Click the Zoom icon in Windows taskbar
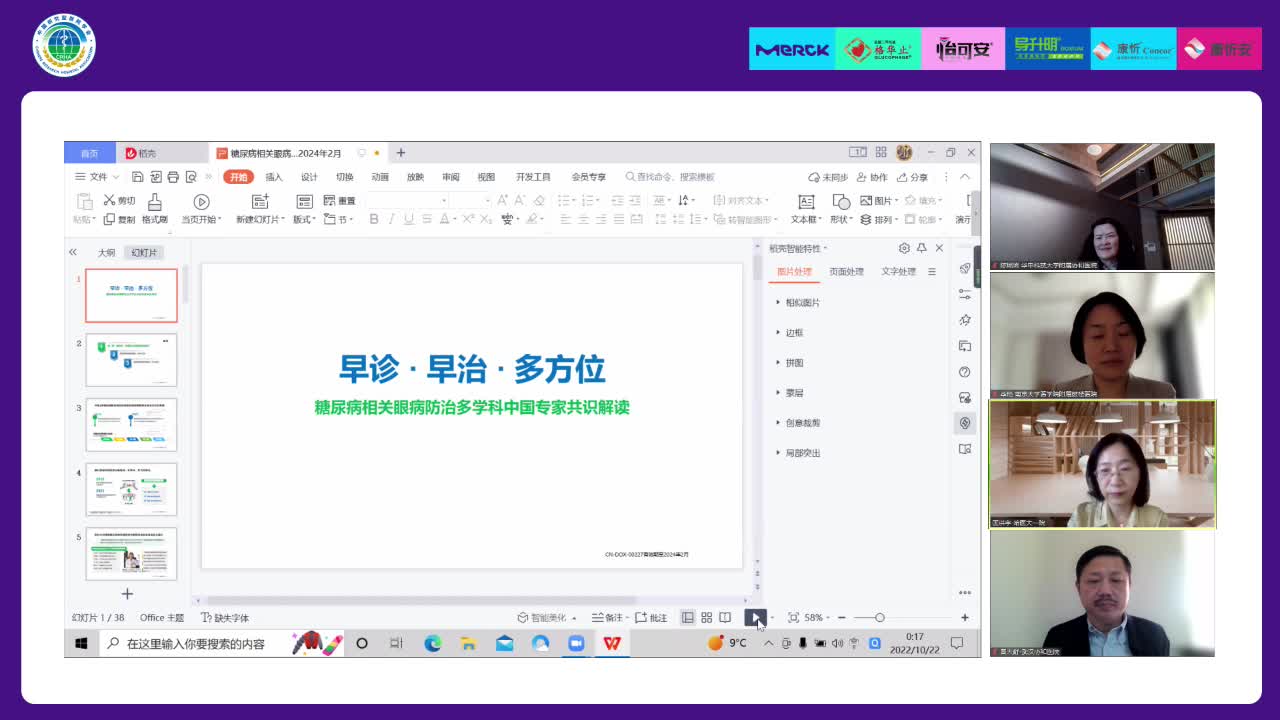1280x720 pixels. click(576, 643)
